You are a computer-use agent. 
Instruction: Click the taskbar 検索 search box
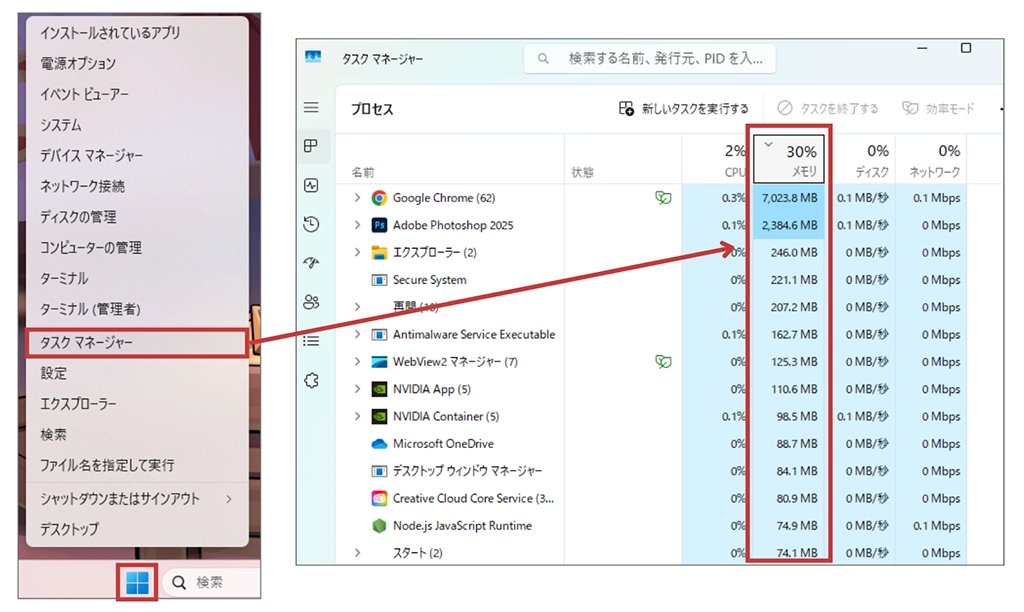(211, 582)
